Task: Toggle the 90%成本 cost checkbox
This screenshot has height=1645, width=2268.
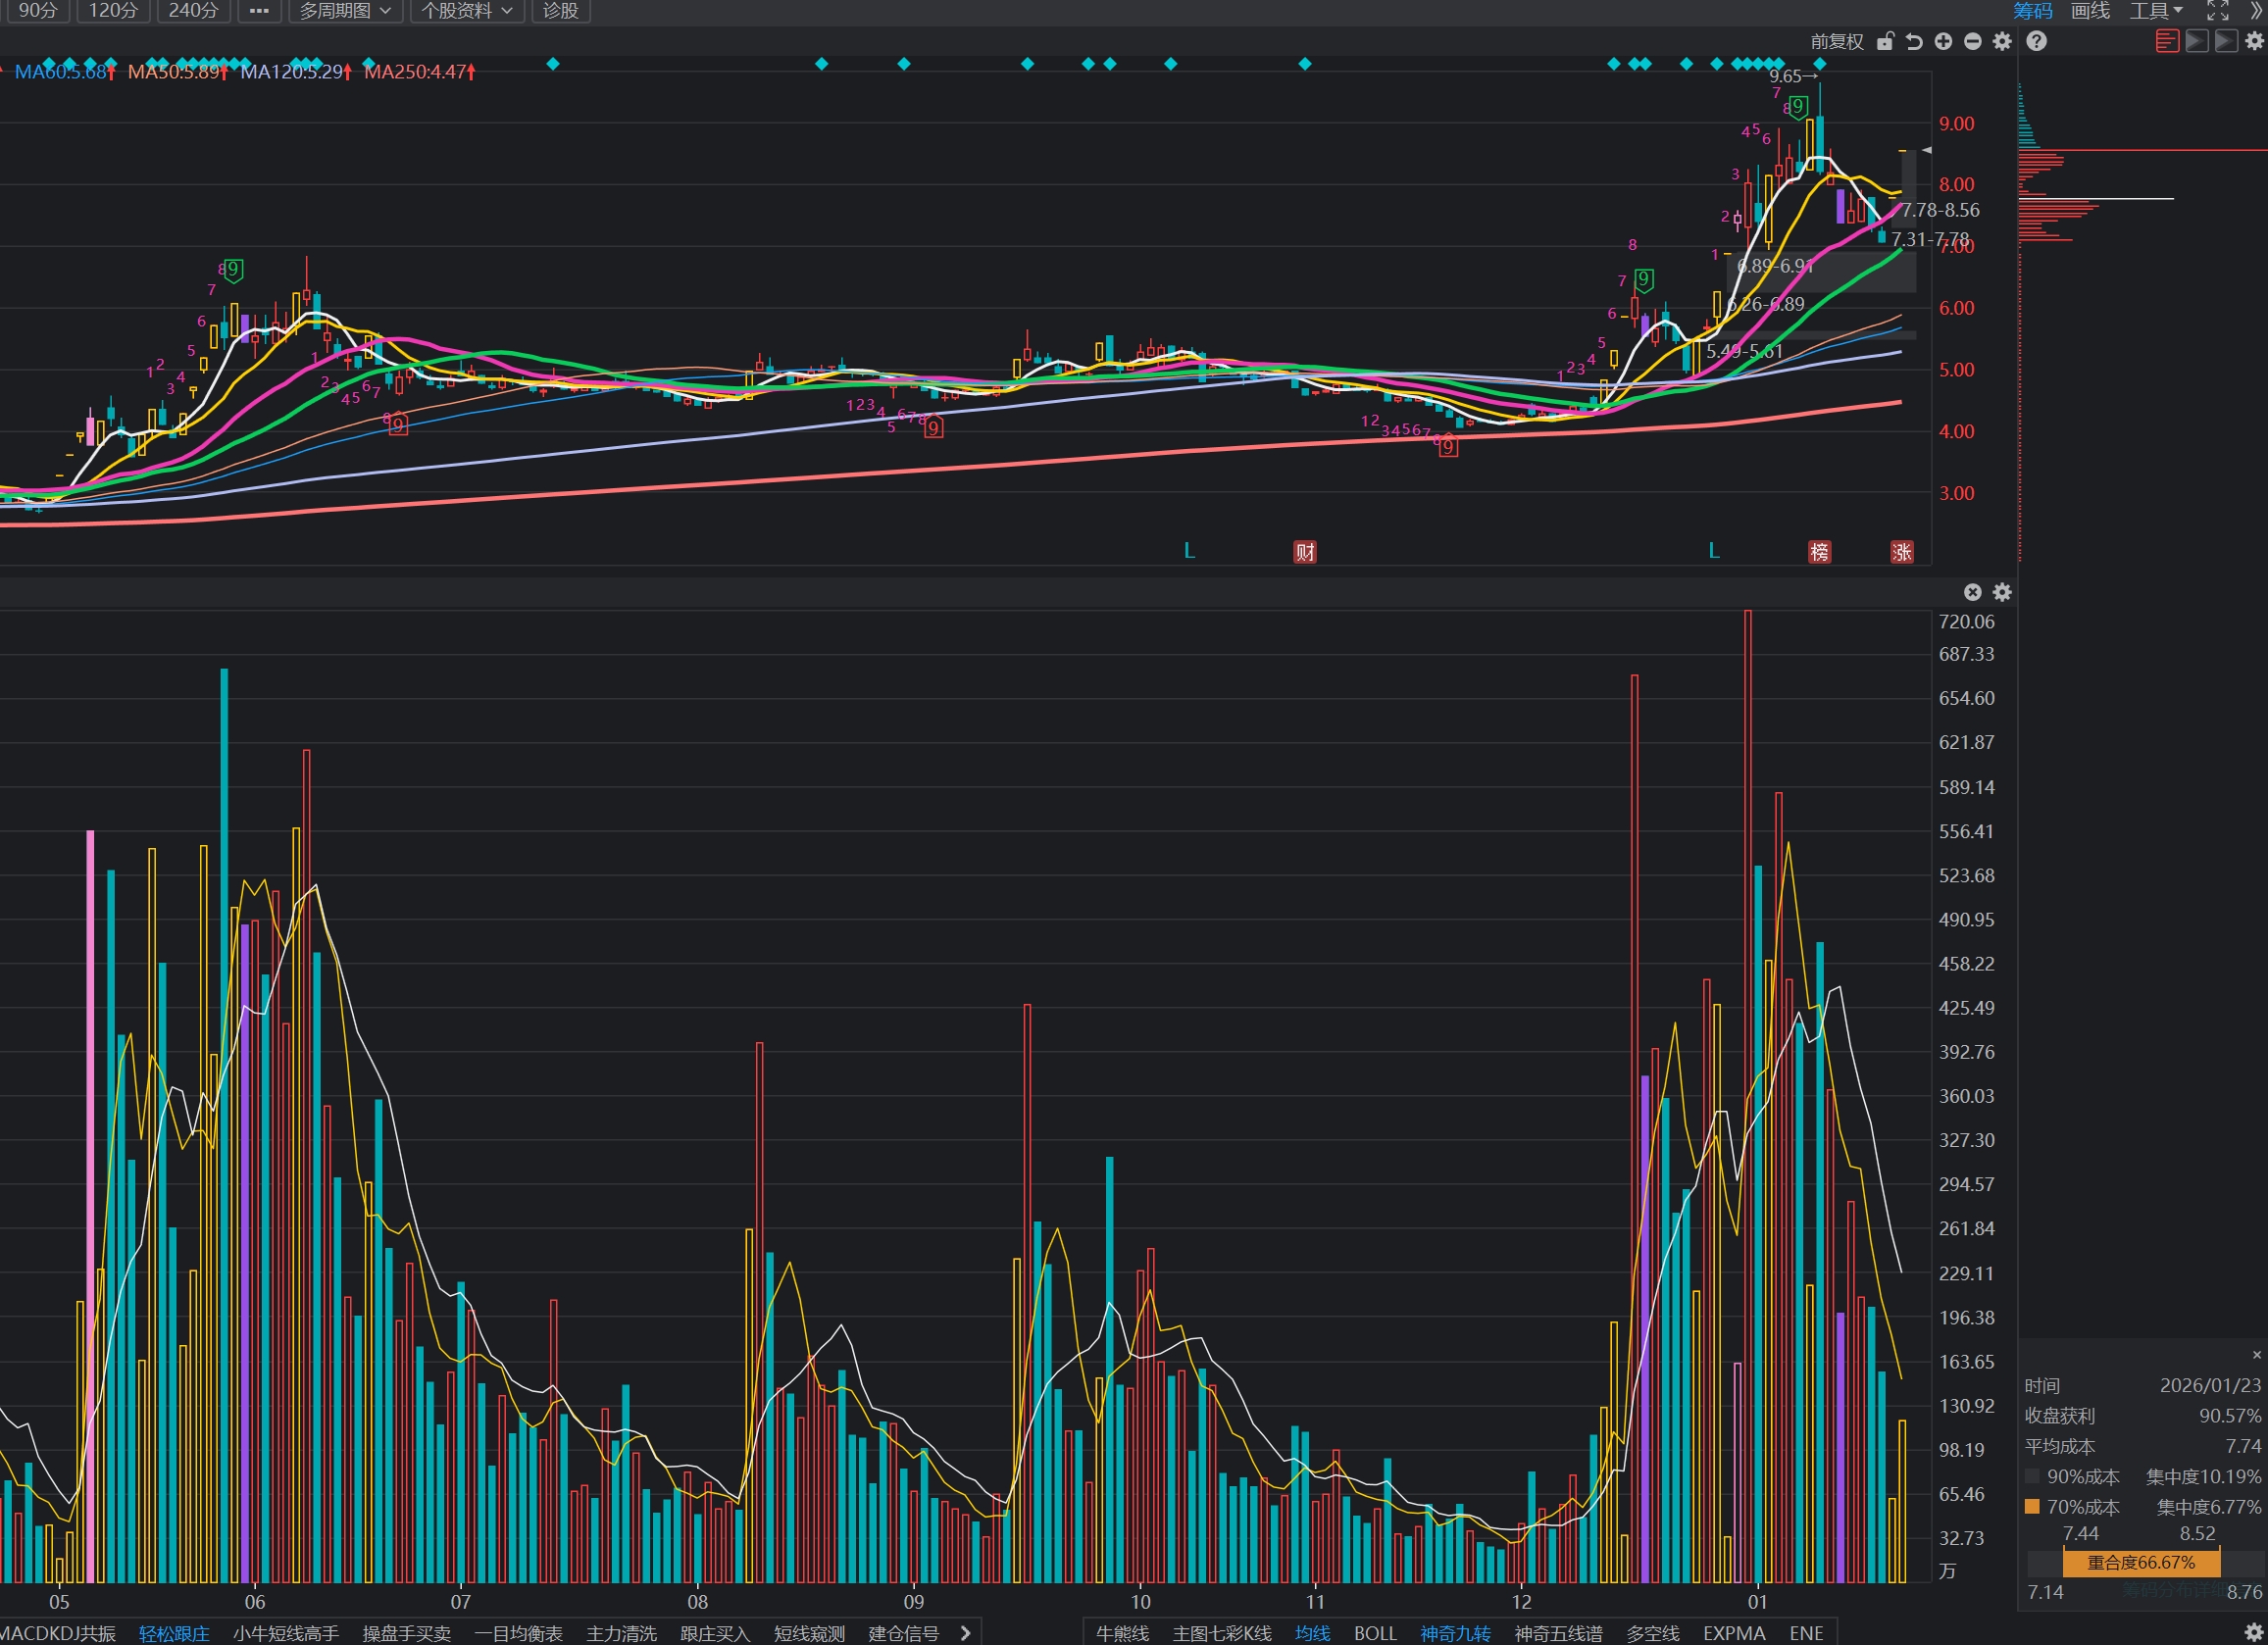Action: pyautogui.click(x=2032, y=1476)
